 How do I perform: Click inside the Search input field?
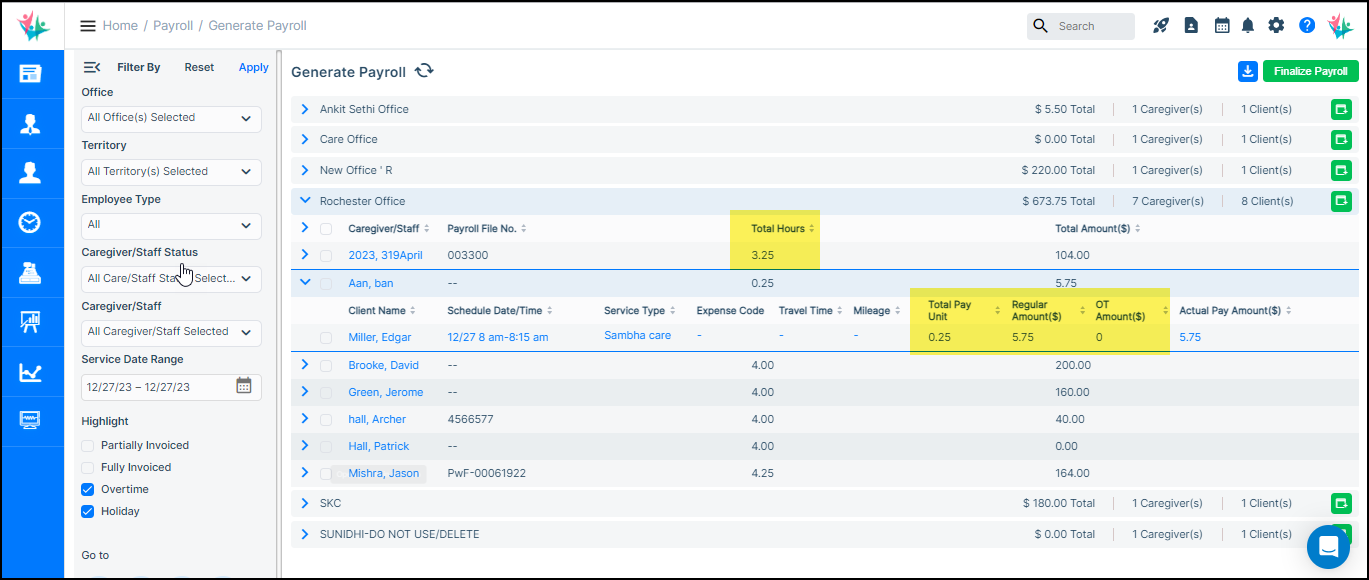[1088, 25]
